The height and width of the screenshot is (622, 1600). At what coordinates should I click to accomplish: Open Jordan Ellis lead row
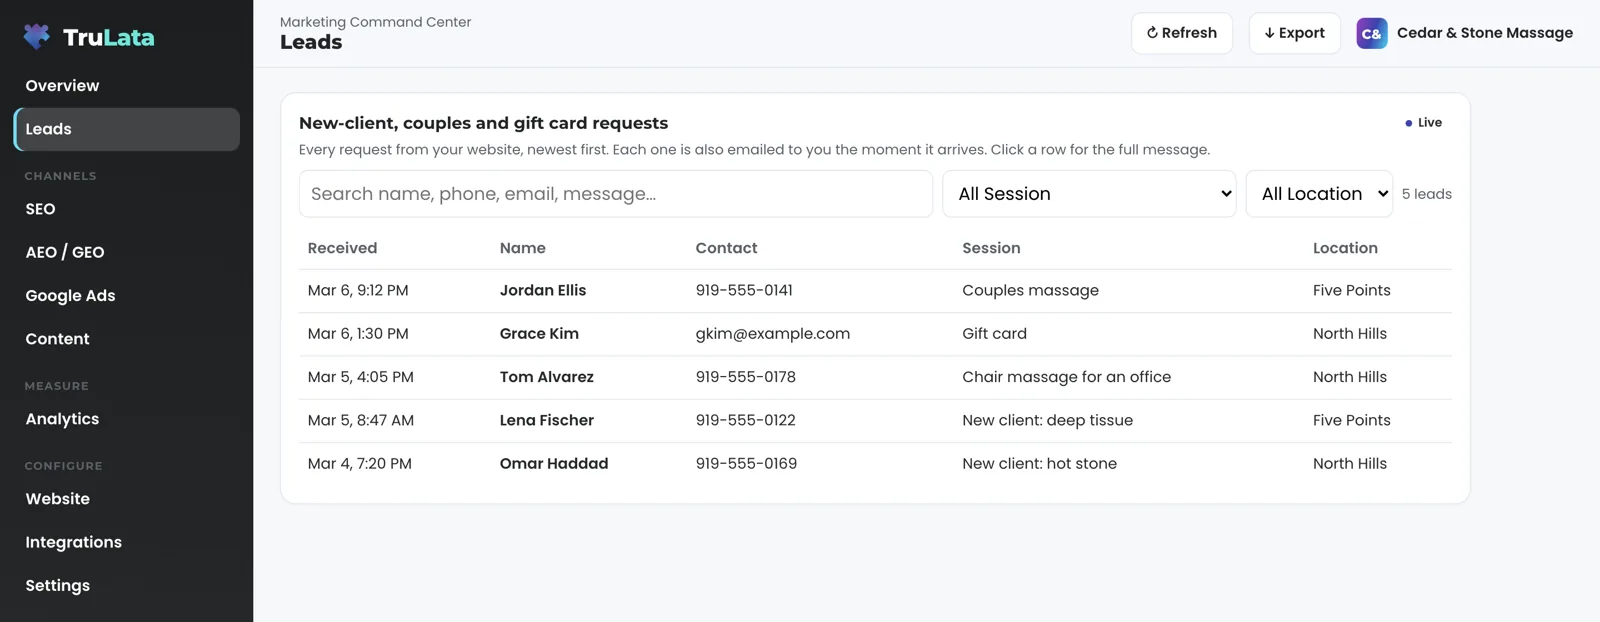click(875, 291)
